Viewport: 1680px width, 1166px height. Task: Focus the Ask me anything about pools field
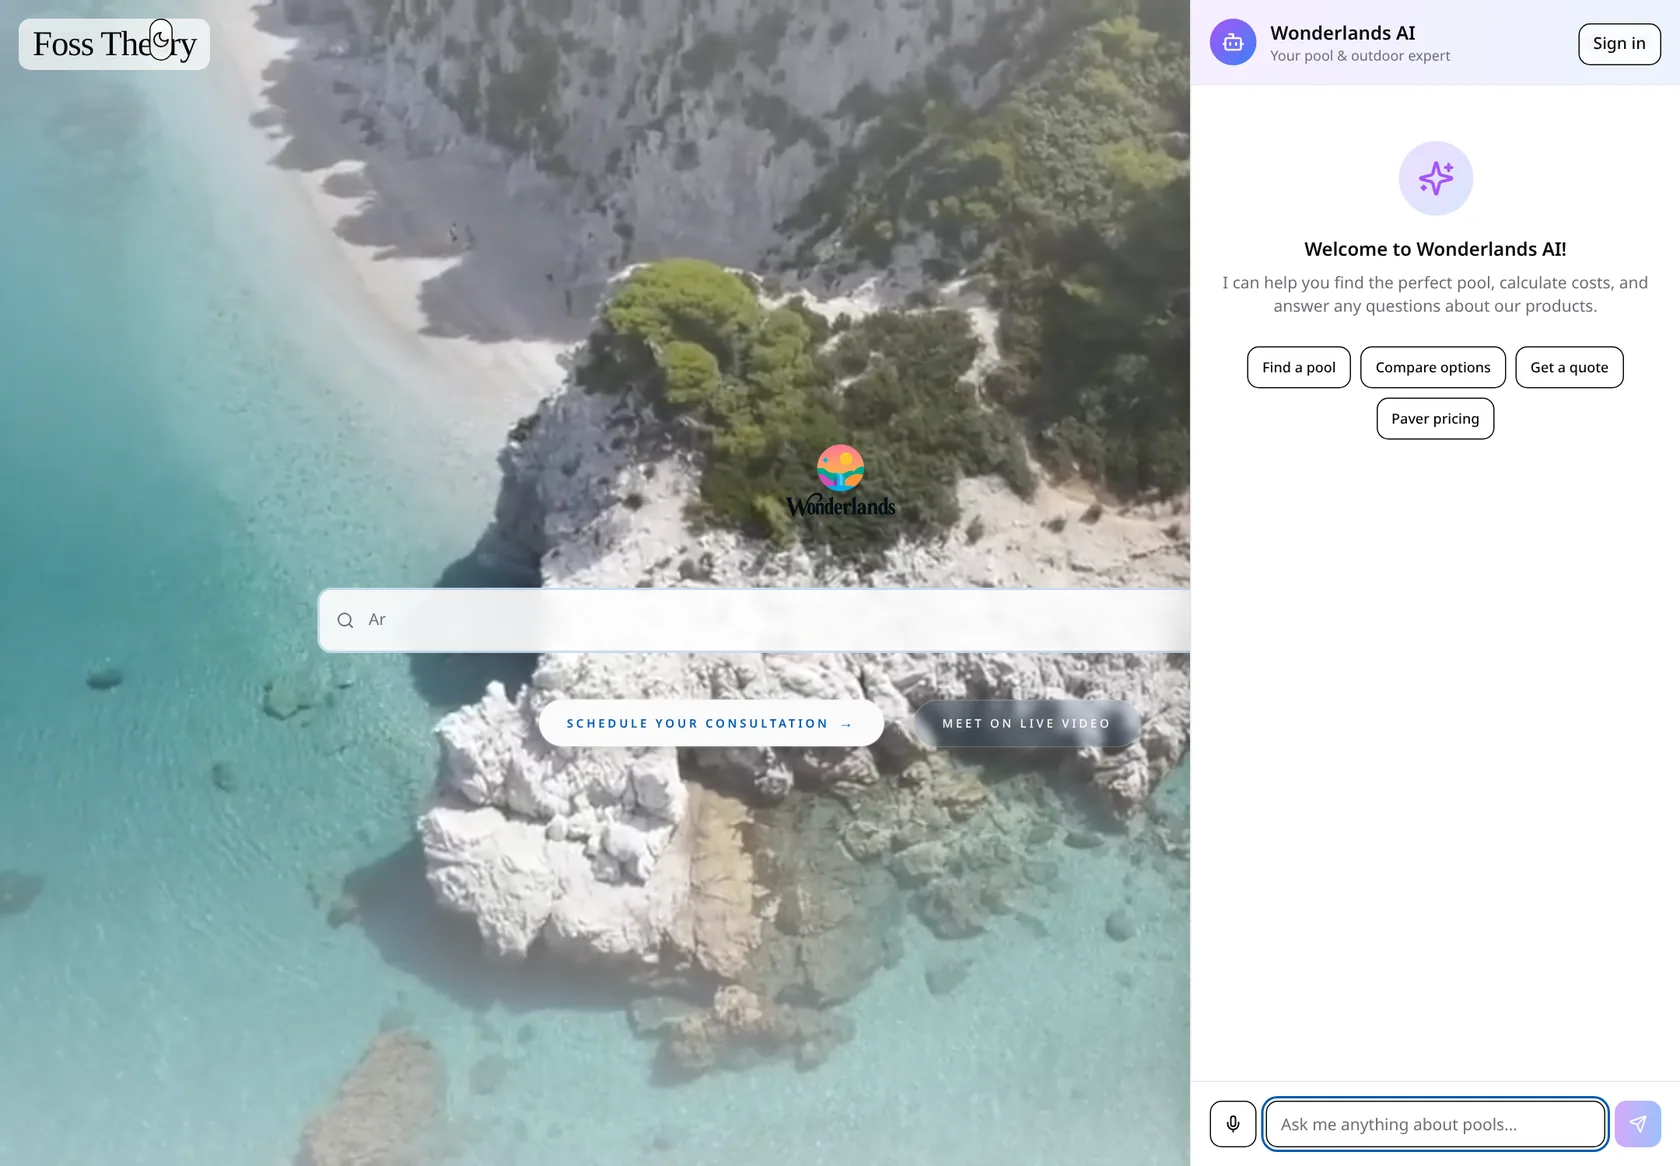coord(1436,1124)
